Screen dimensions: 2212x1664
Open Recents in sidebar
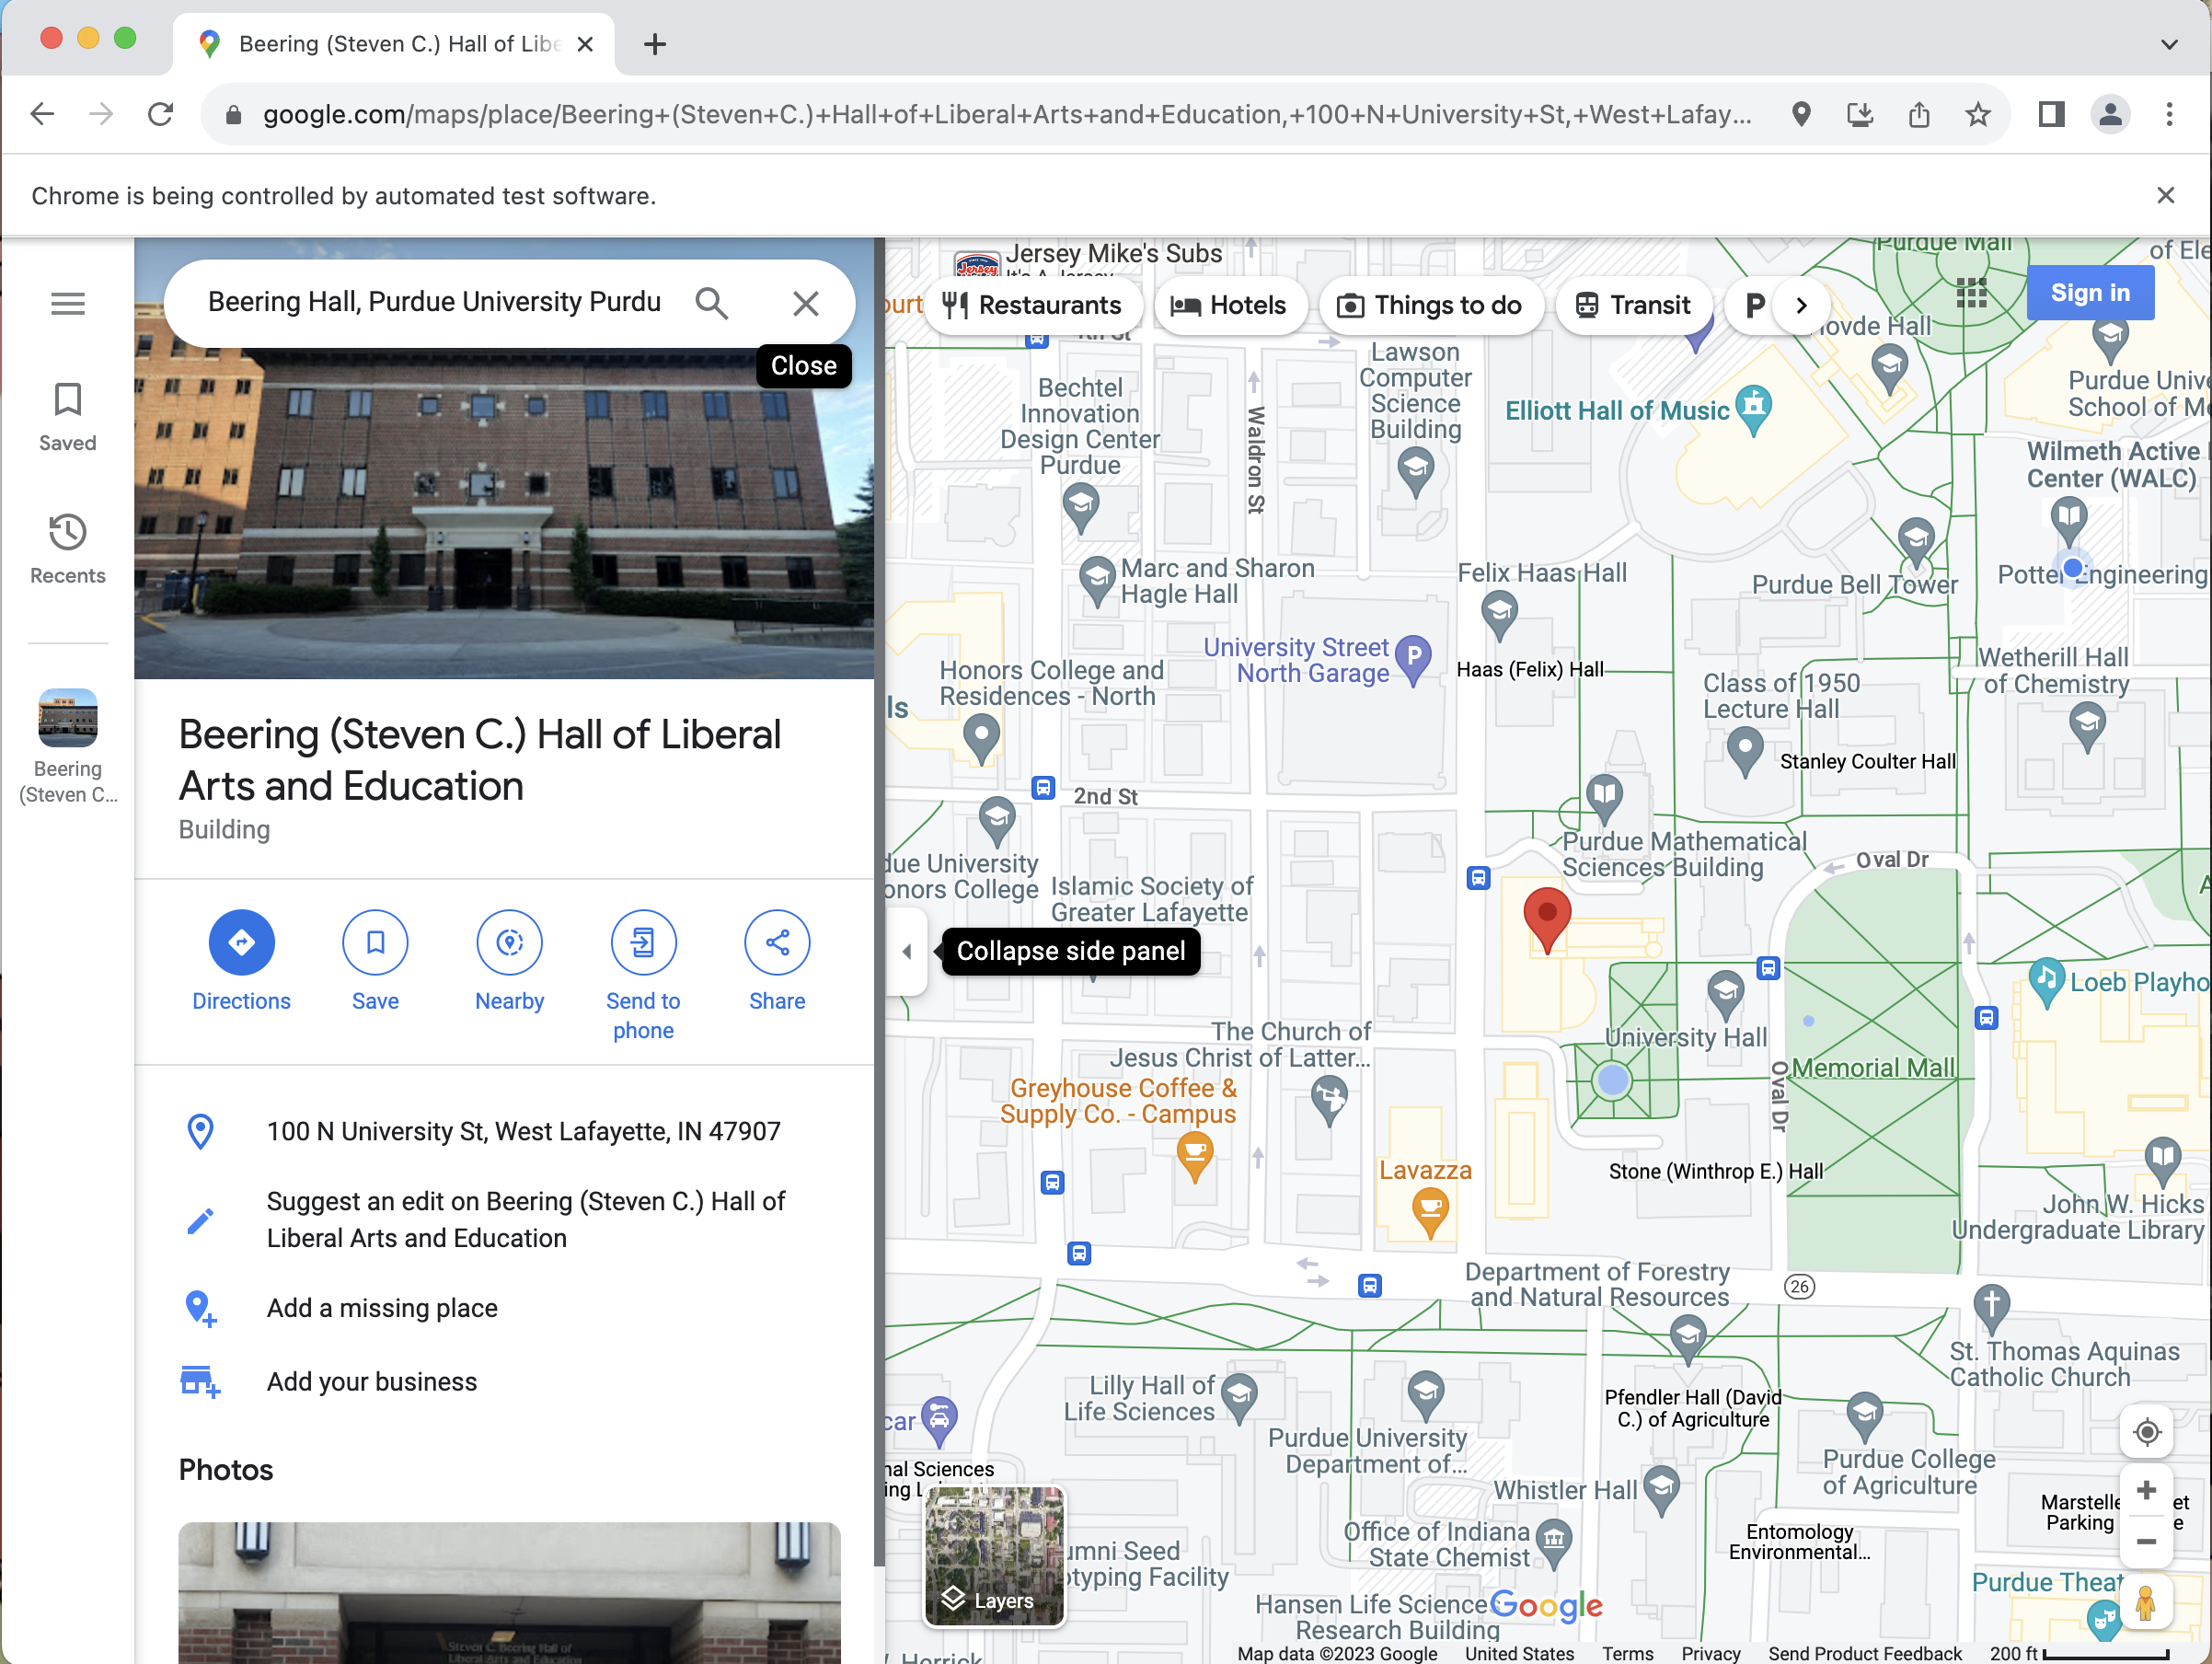click(67, 549)
